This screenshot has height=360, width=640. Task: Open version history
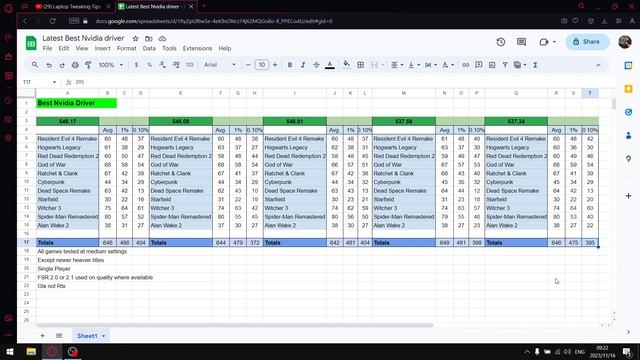click(501, 42)
